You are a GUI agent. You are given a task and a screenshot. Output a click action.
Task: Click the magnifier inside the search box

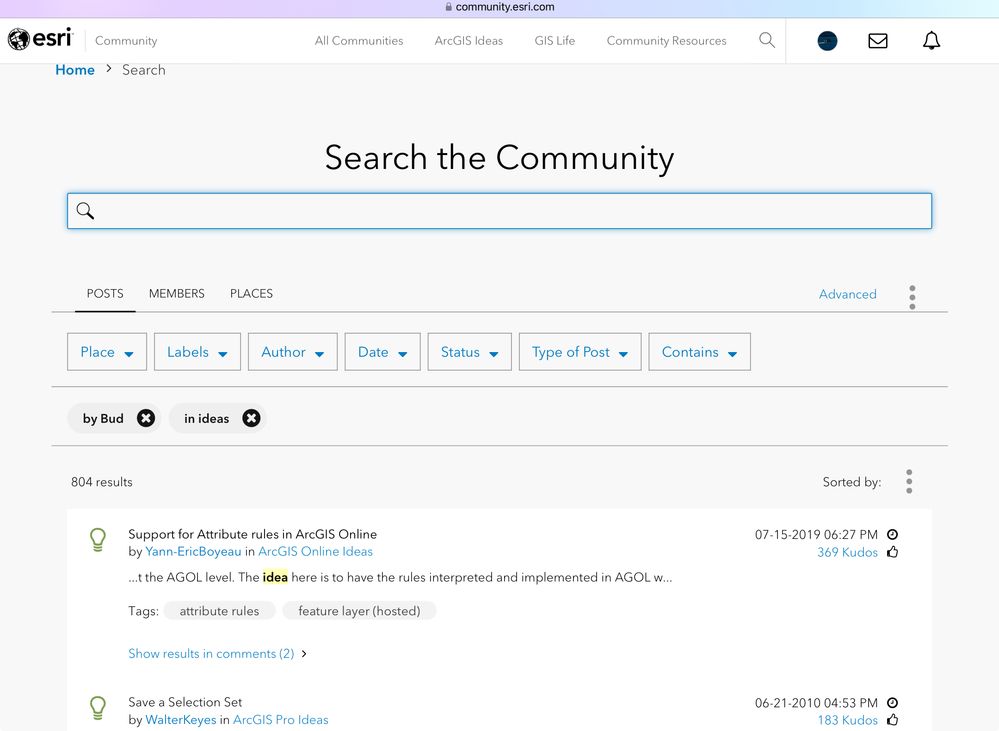85,210
